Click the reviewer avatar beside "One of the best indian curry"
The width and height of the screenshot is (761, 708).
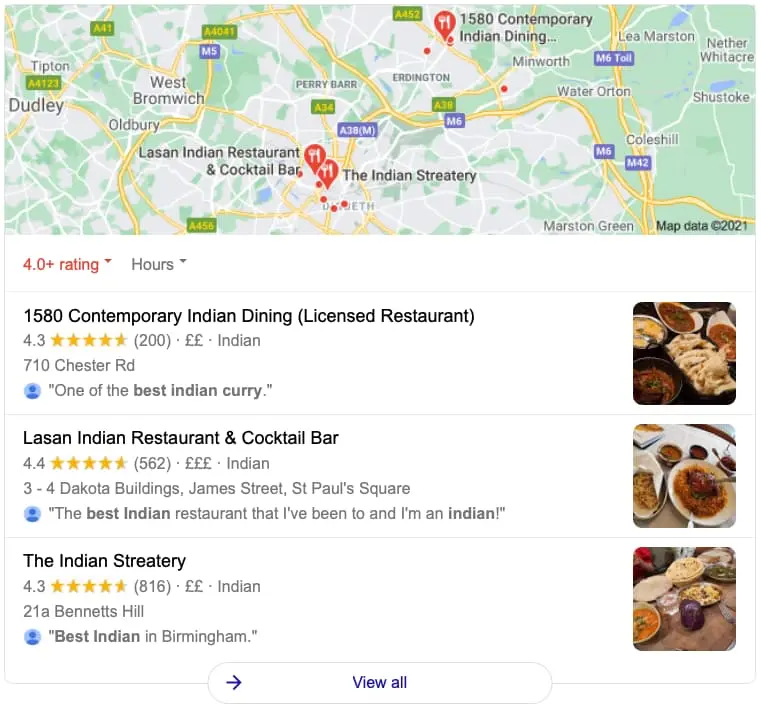pyautogui.click(x=33, y=391)
